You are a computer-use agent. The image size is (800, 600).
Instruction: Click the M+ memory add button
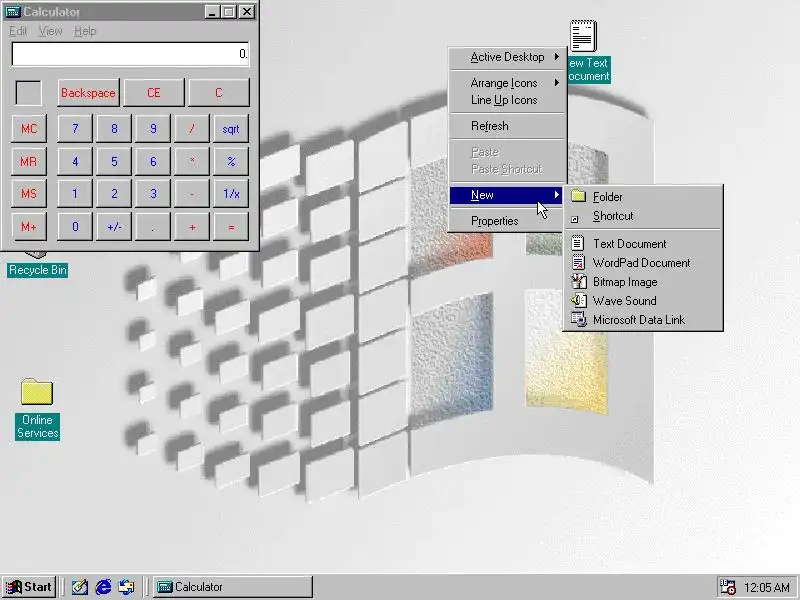29,227
